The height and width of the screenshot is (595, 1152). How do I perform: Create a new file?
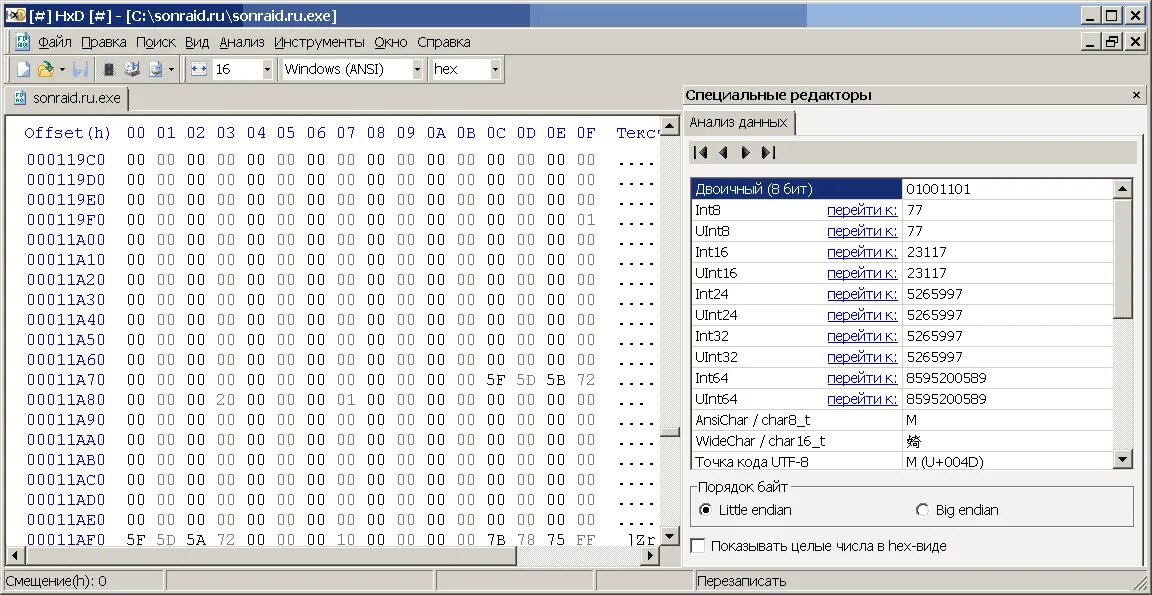point(22,68)
